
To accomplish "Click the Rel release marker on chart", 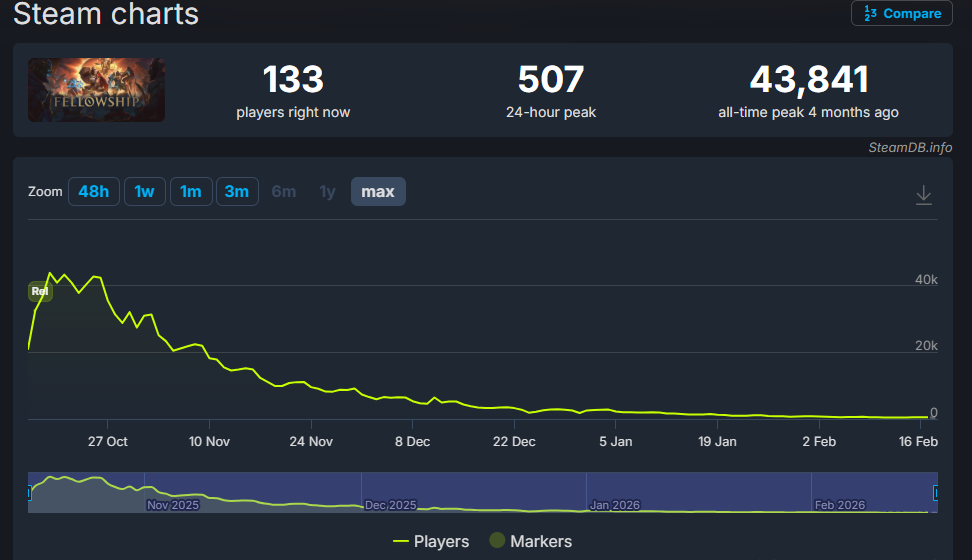I will [40, 291].
